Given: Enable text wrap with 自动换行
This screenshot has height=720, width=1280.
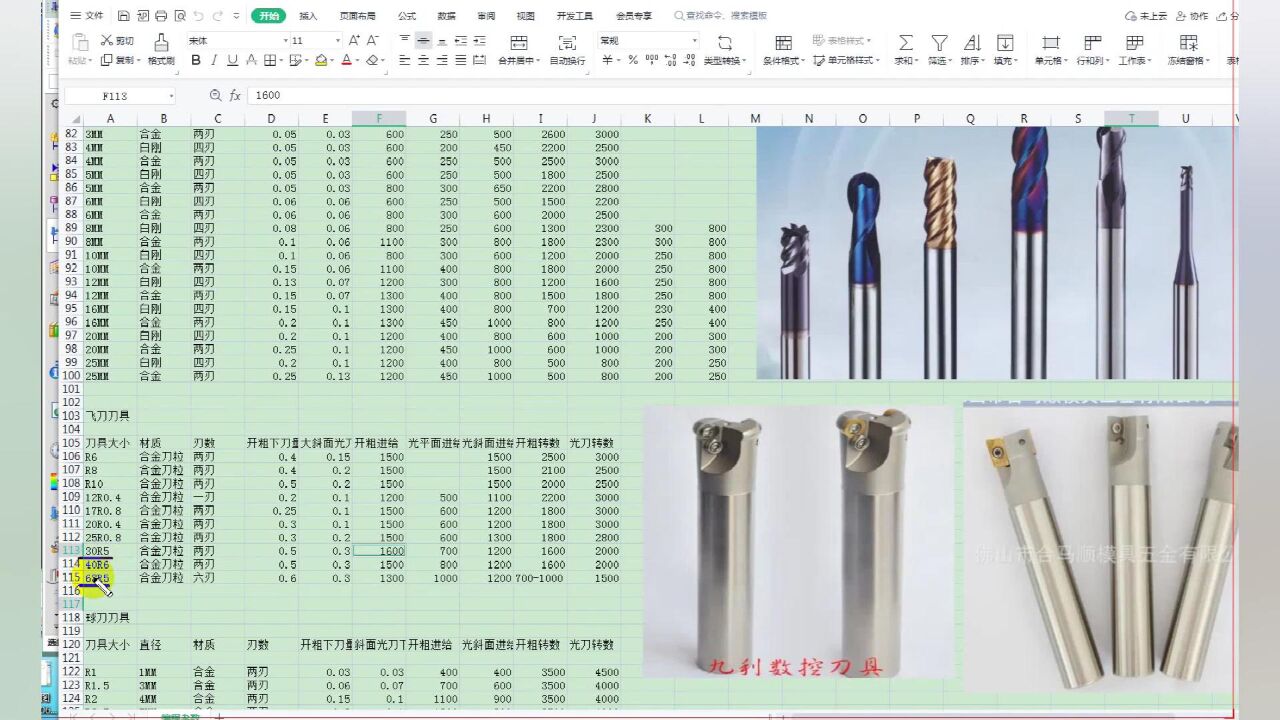Looking at the screenshot, I should tap(567, 45).
